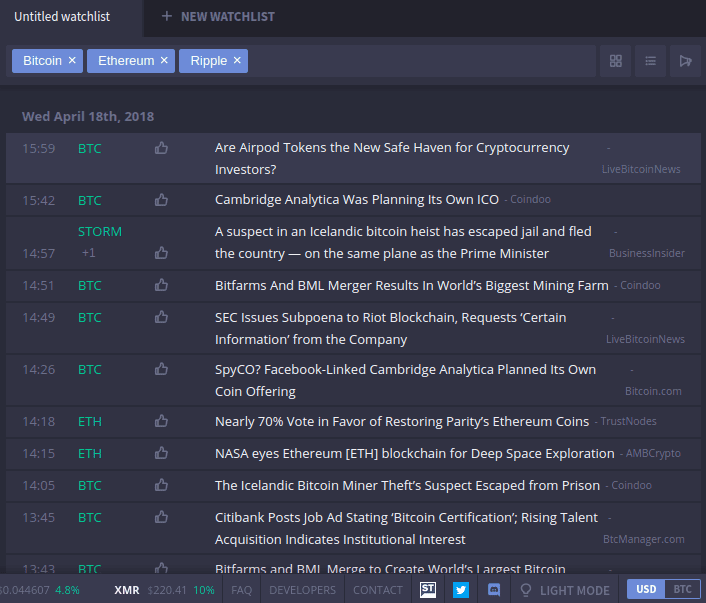Viewport: 706px width, 603px height.
Task: Click empty area of the coin filter input
Action: coord(420,61)
